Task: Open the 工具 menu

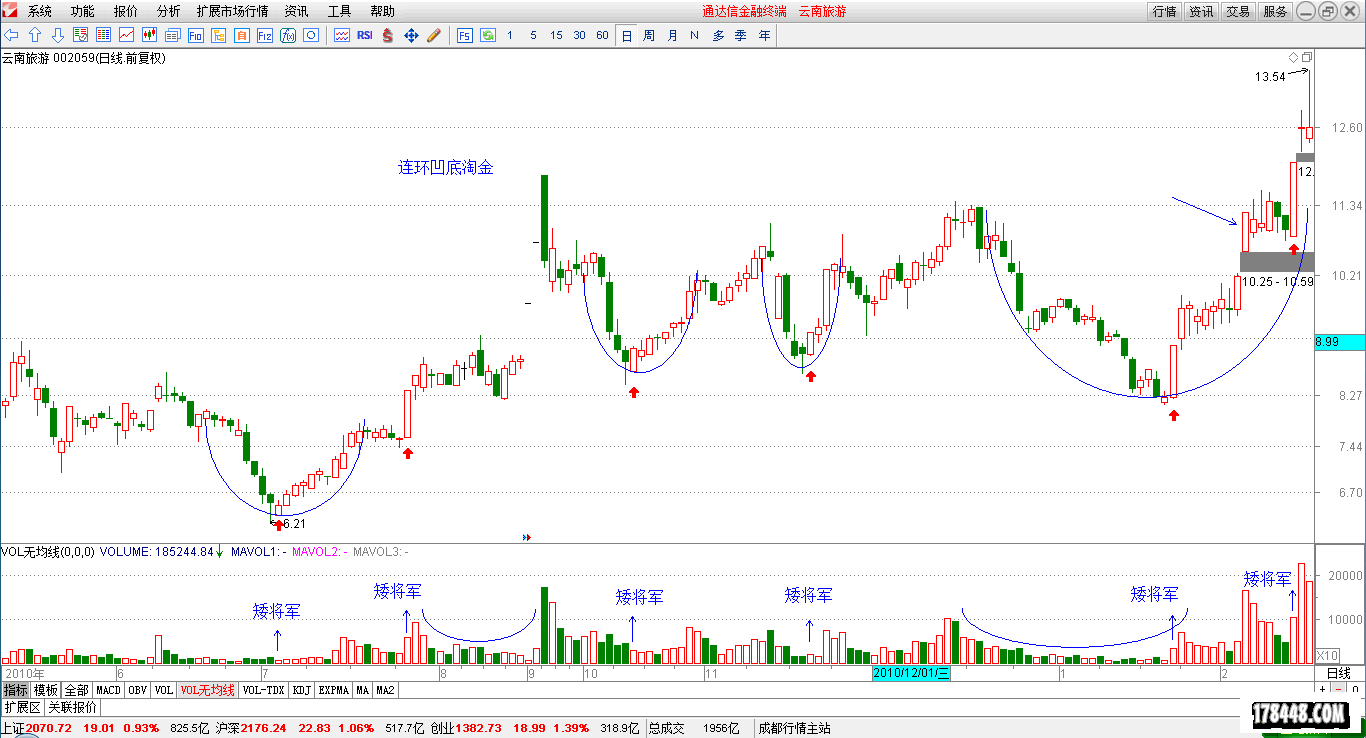Action: tap(340, 11)
